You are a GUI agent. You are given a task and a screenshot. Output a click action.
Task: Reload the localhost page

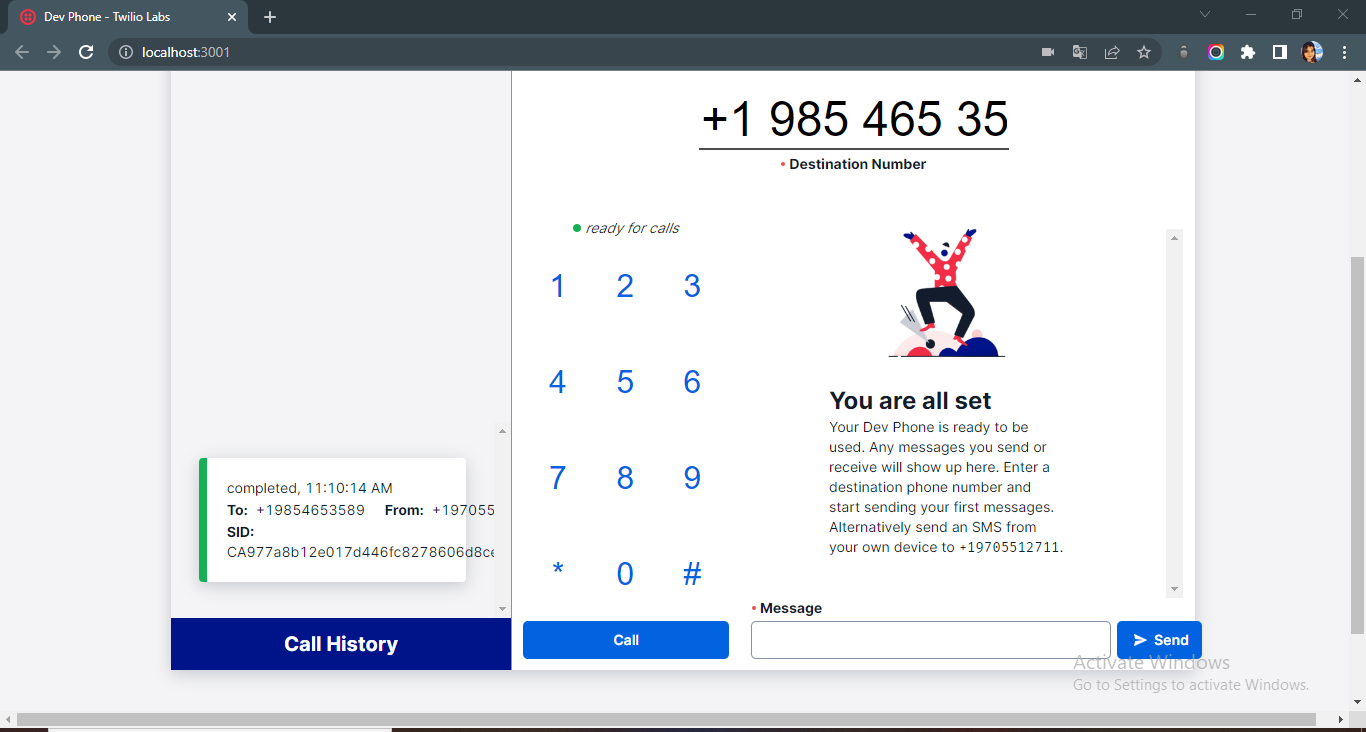coord(86,52)
